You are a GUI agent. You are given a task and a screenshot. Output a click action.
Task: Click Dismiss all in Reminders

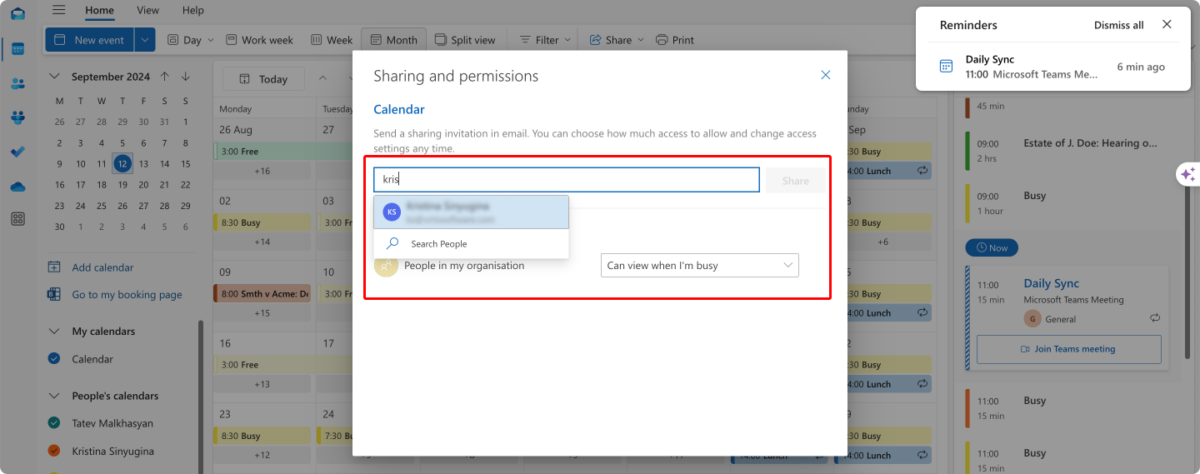1119,25
